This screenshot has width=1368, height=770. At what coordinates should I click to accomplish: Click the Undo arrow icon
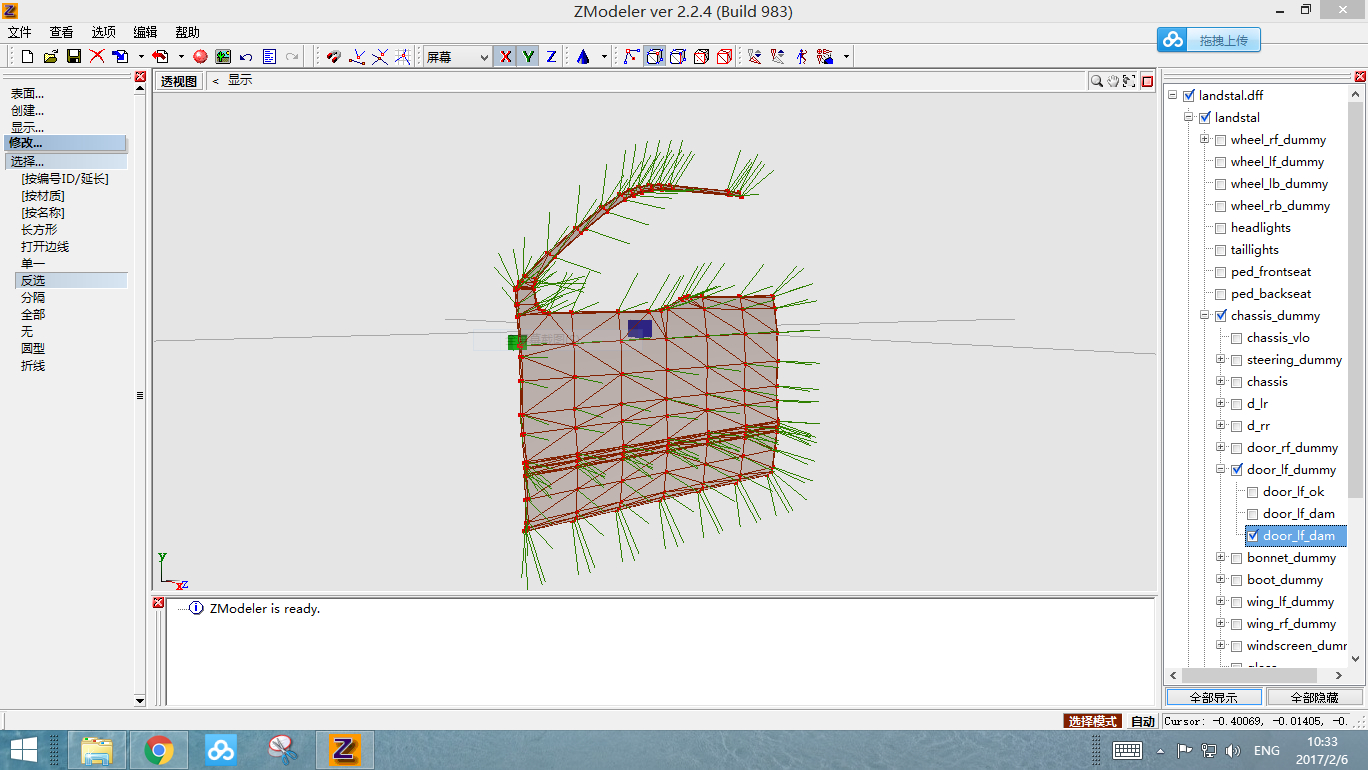point(246,57)
